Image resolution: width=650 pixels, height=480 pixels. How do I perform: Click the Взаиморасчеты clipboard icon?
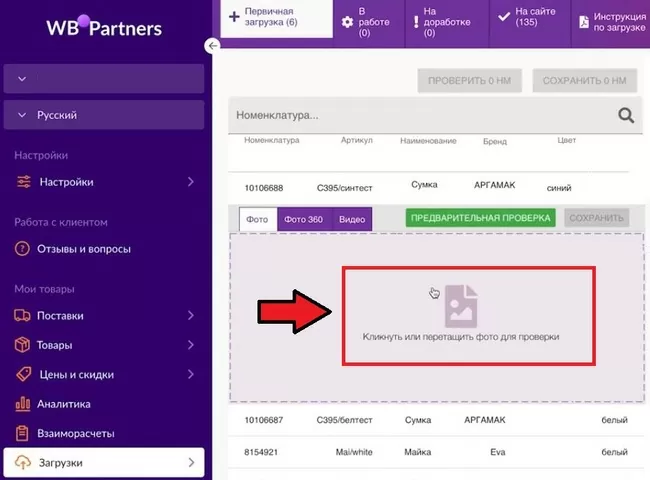tap(23, 434)
